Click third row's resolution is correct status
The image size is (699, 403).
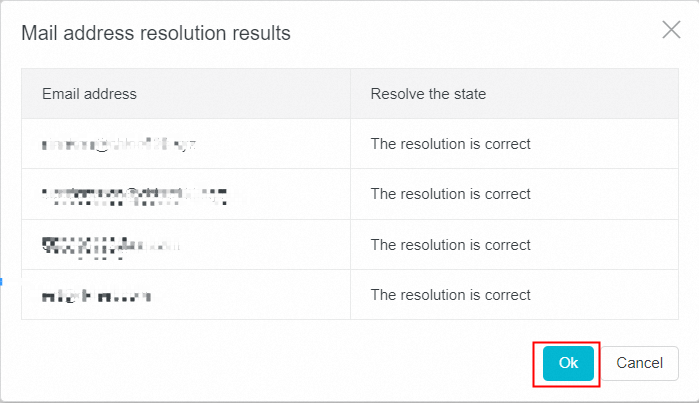pyautogui.click(x=450, y=245)
